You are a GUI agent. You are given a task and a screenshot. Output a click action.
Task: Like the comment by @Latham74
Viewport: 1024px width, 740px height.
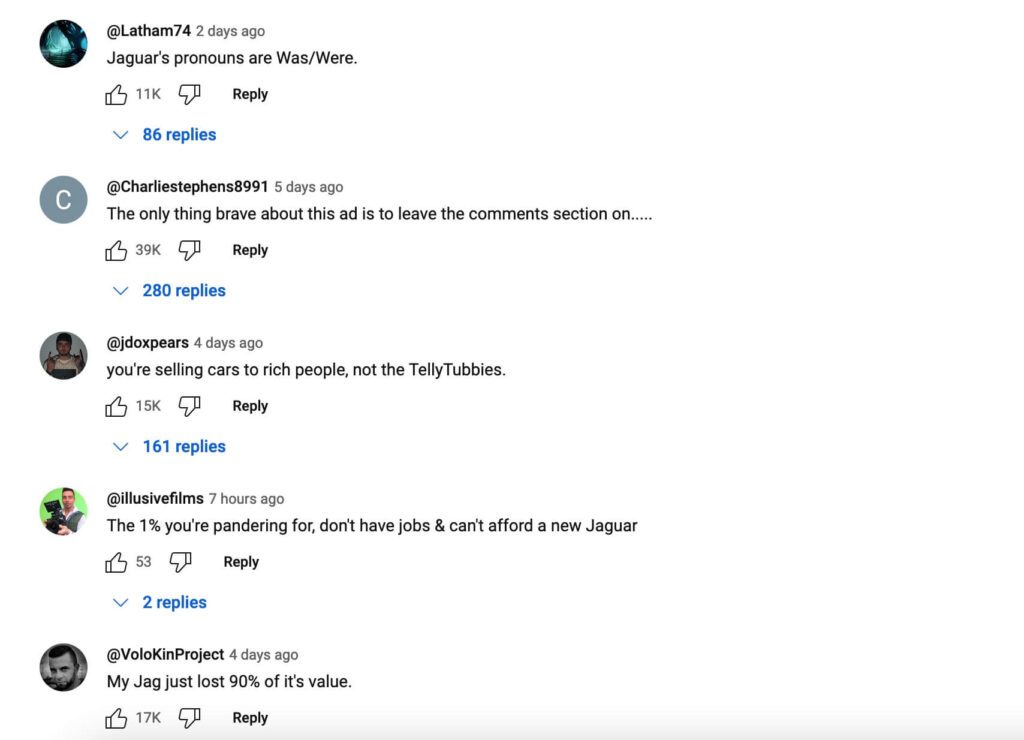point(116,94)
